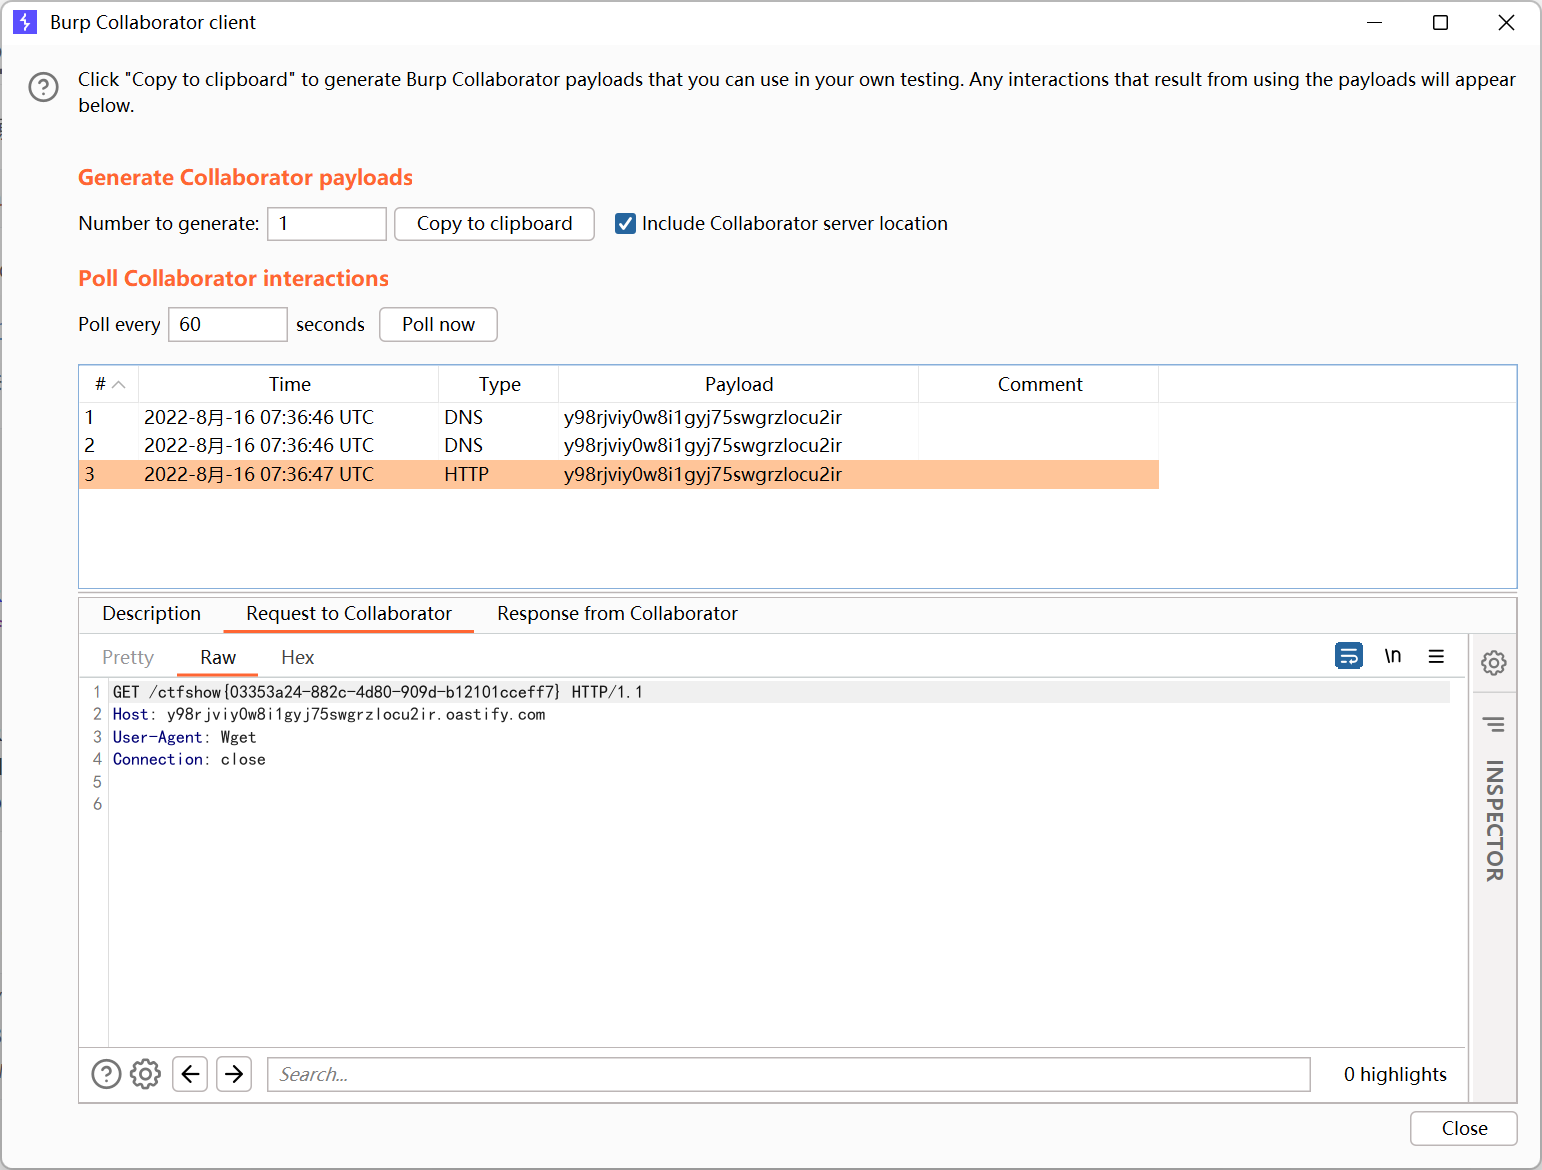
Task: Focus the Search box in message editor
Action: pyautogui.click(x=789, y=1074)
